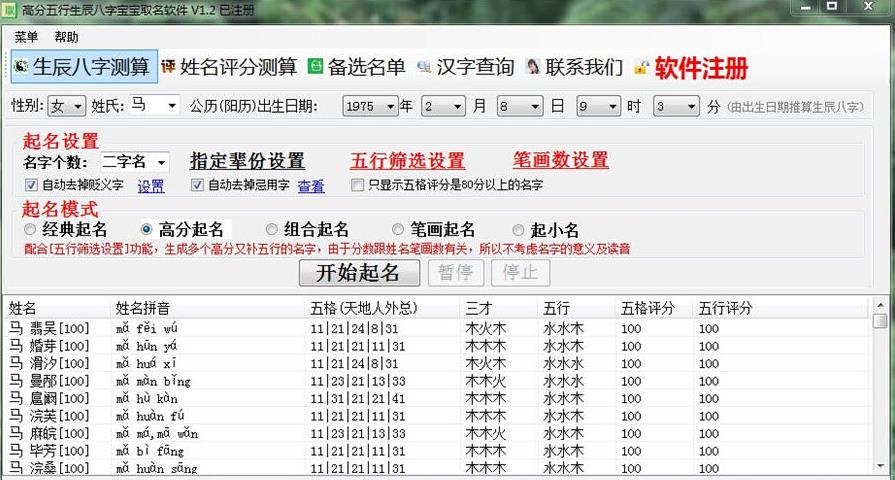Switch to 汉字查询 tab
The image size is (895, 480).
466,67
